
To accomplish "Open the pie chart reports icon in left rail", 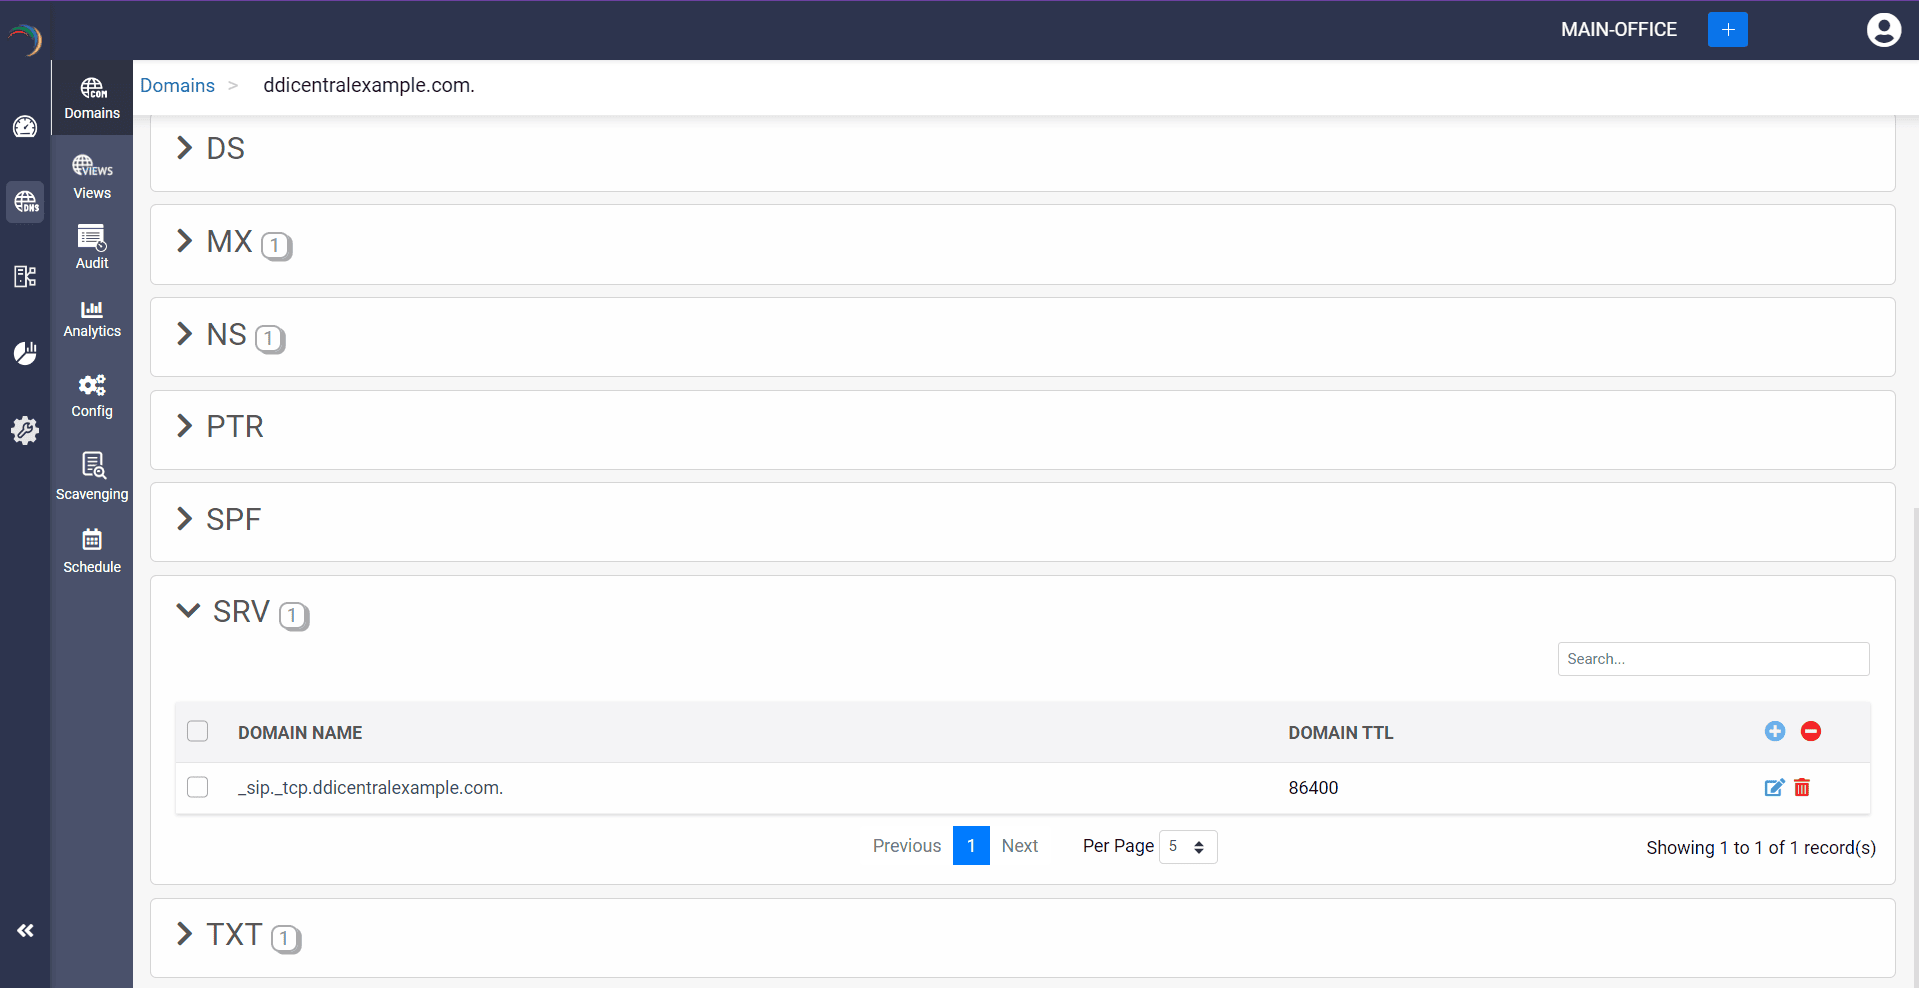I will tap(25, 353).
